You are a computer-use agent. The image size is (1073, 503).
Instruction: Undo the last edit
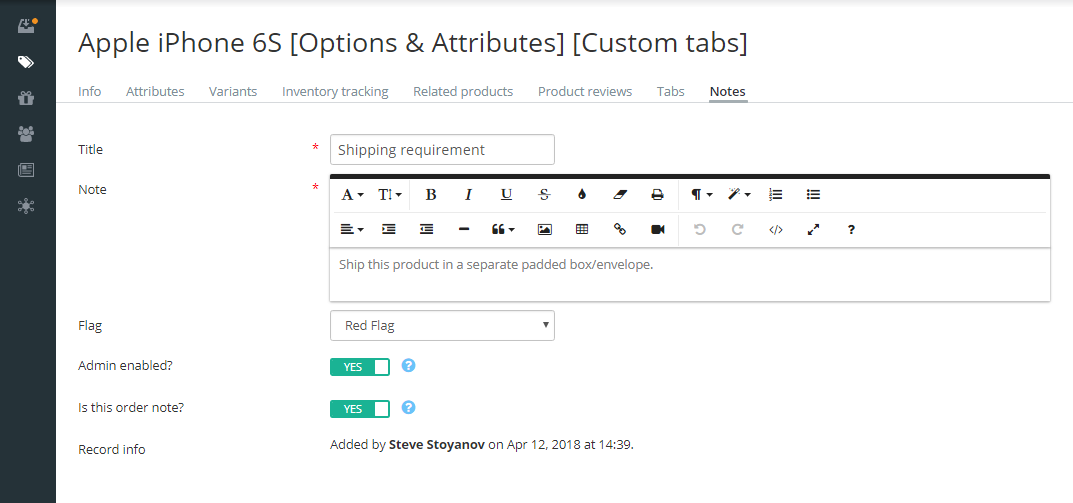[699, 230]
